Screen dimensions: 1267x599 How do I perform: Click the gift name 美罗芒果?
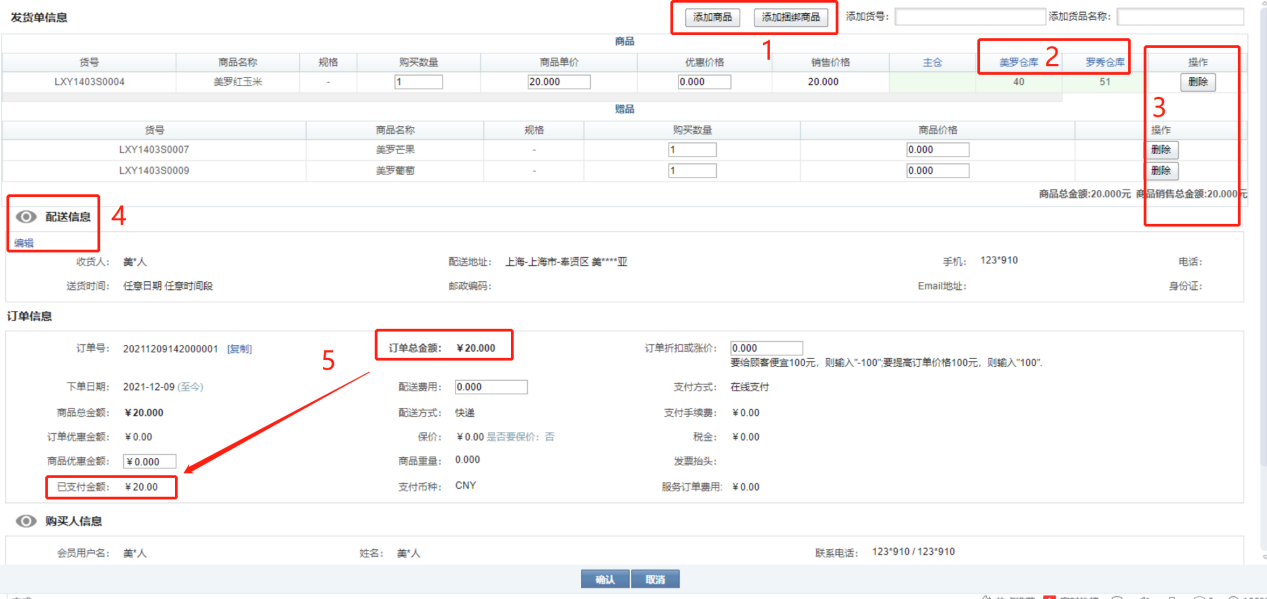tap(395, 149)
